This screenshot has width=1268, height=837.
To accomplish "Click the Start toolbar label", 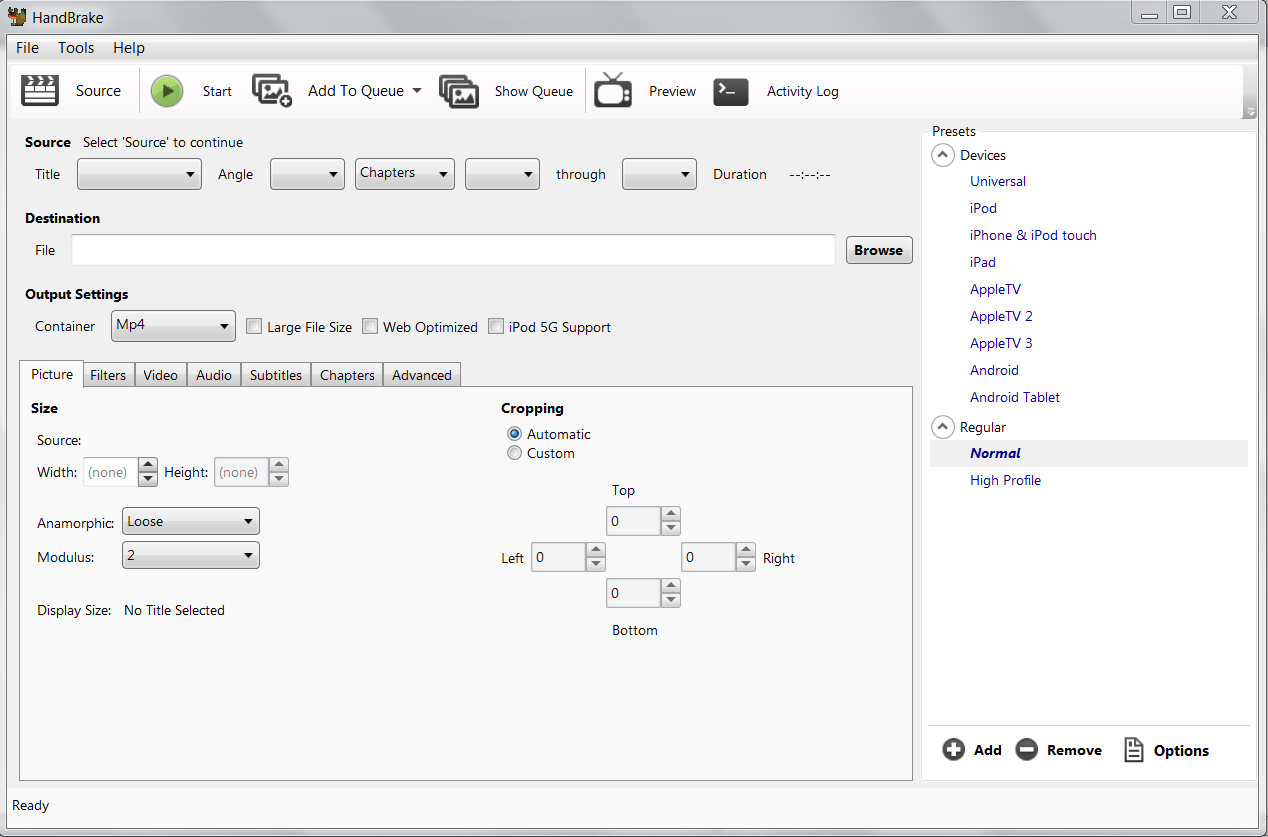I will 217,91.
